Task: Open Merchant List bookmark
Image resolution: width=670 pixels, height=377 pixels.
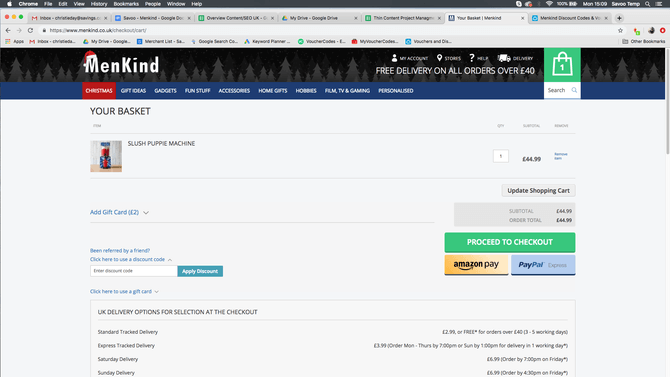Action: click(161, 41)
